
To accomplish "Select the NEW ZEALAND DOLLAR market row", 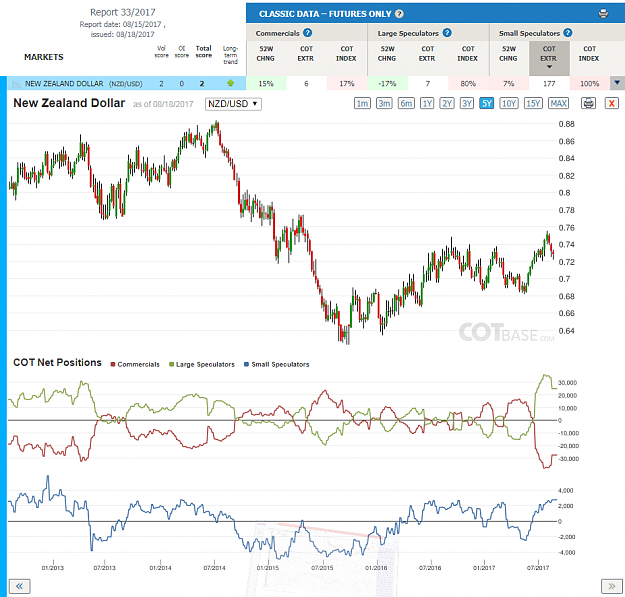I will click(127, 83).
